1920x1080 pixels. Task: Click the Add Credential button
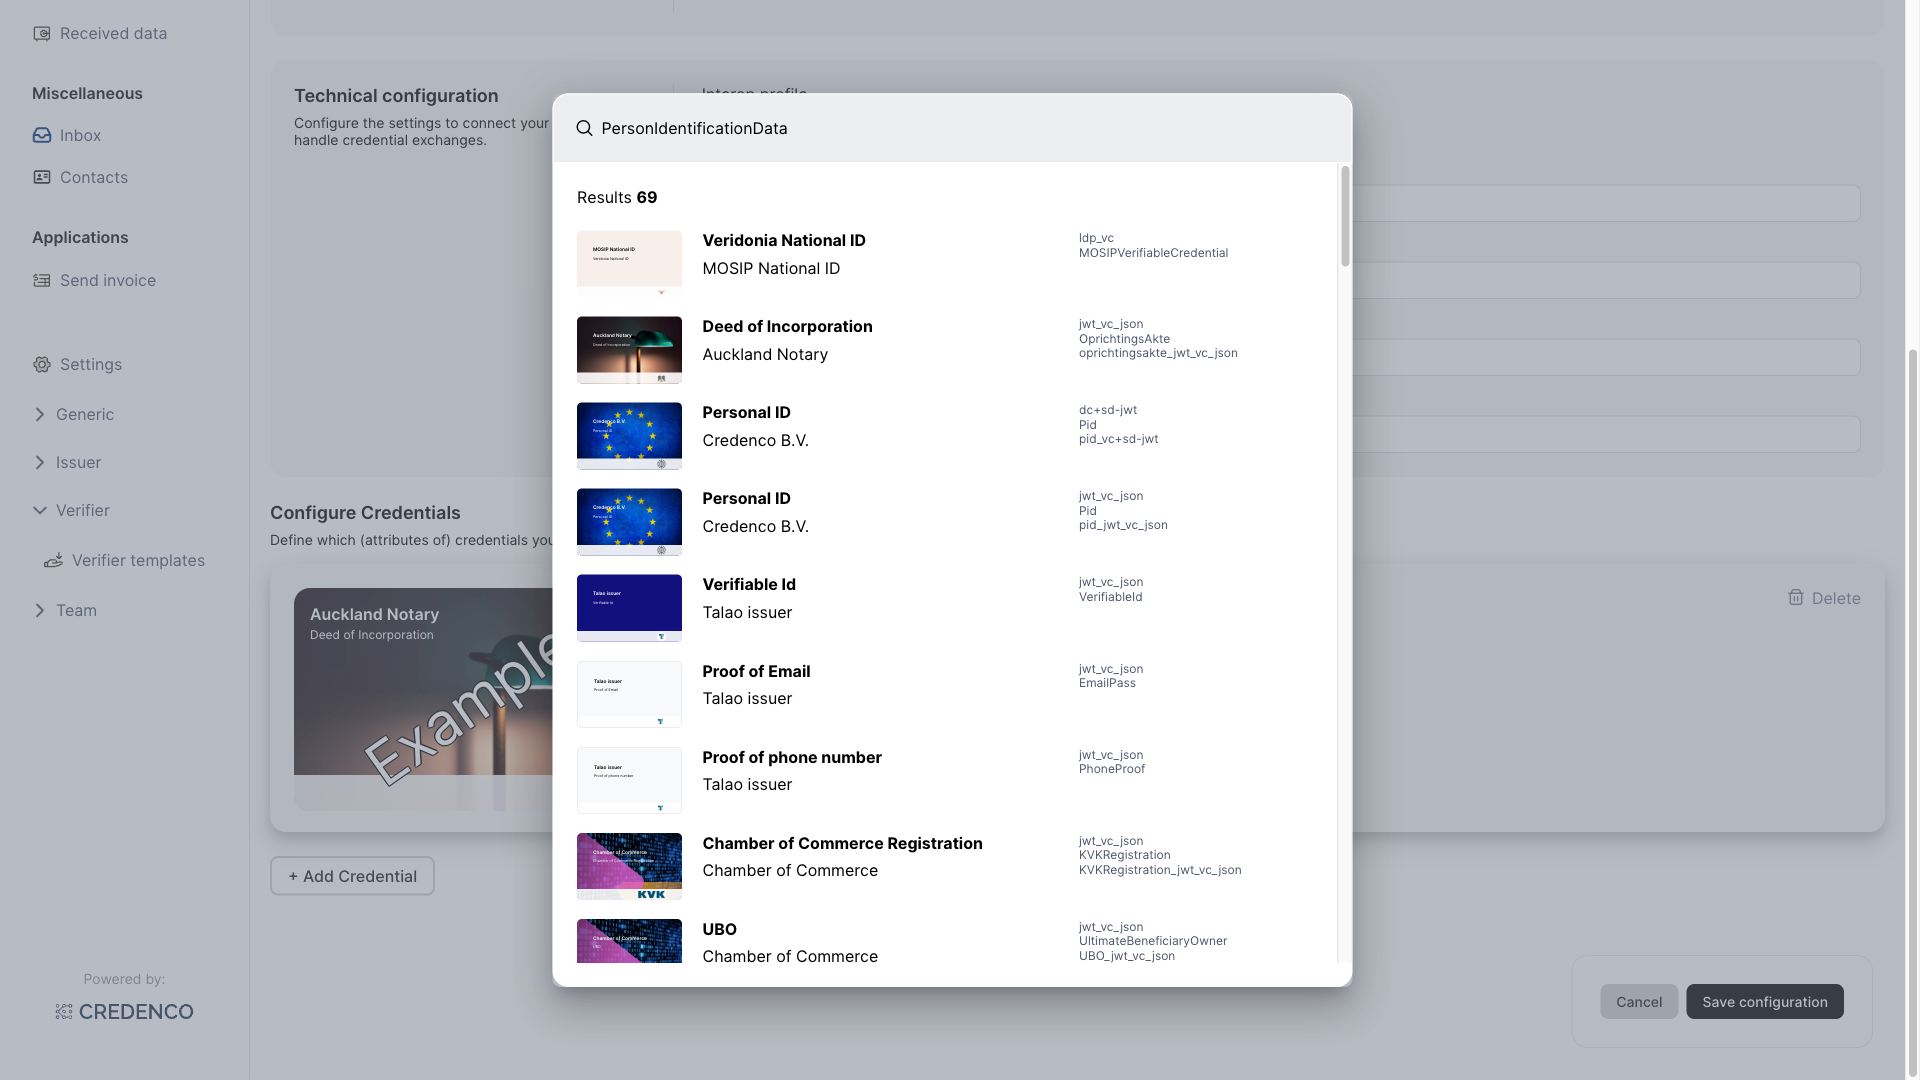pyautogui.click(x=351, y=875)
